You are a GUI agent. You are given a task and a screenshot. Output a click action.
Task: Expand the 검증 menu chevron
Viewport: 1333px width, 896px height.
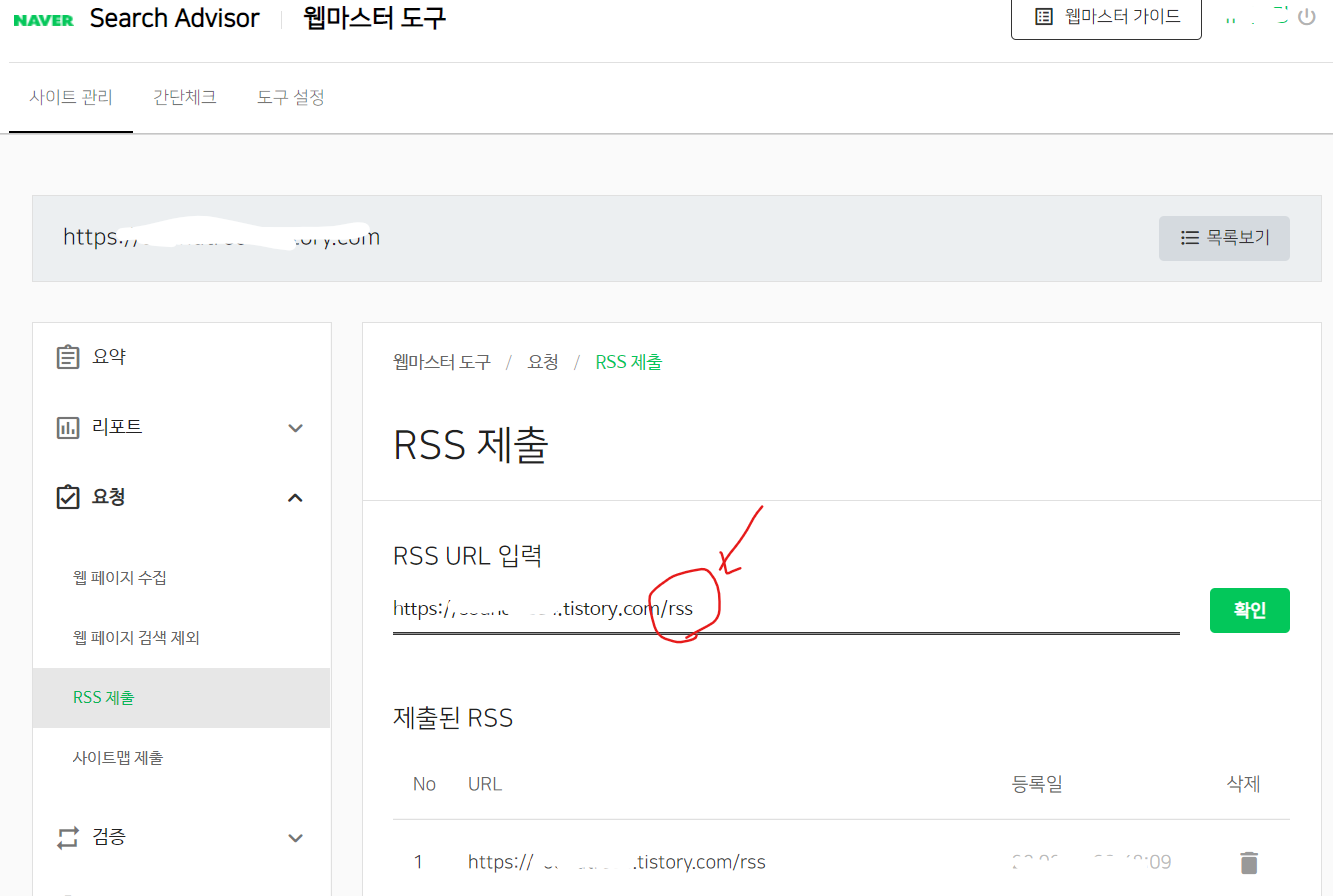click(295, 838)
